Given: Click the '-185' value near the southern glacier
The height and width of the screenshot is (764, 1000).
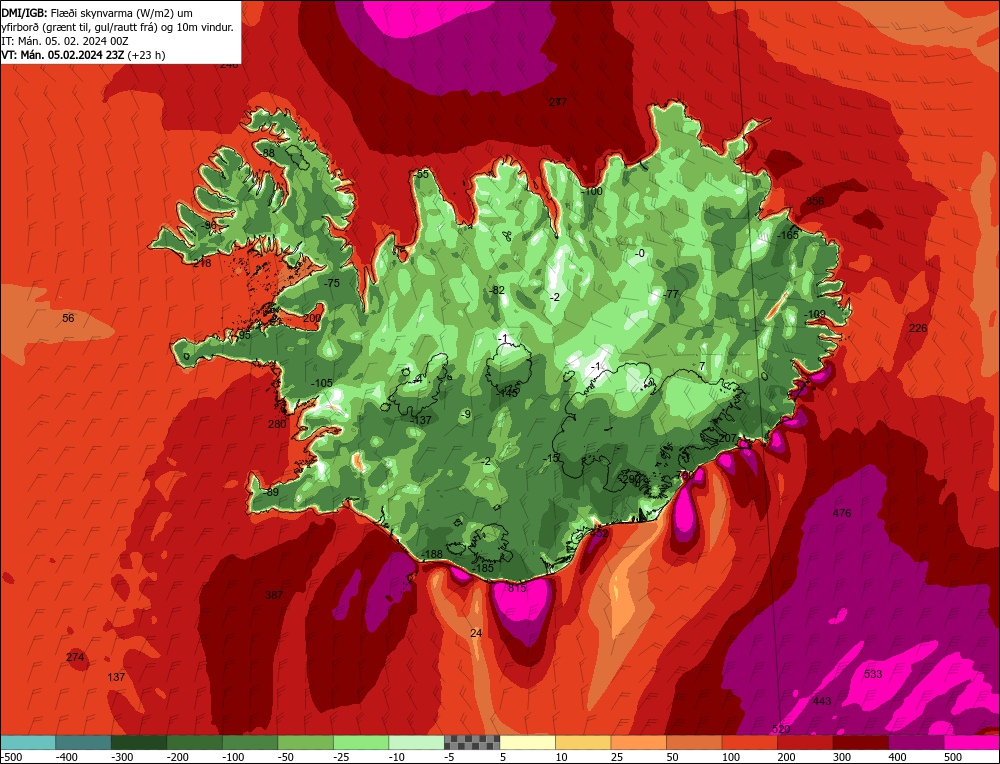Looking at the screenshot, I should pyautogui.click(x=483, y=568).
